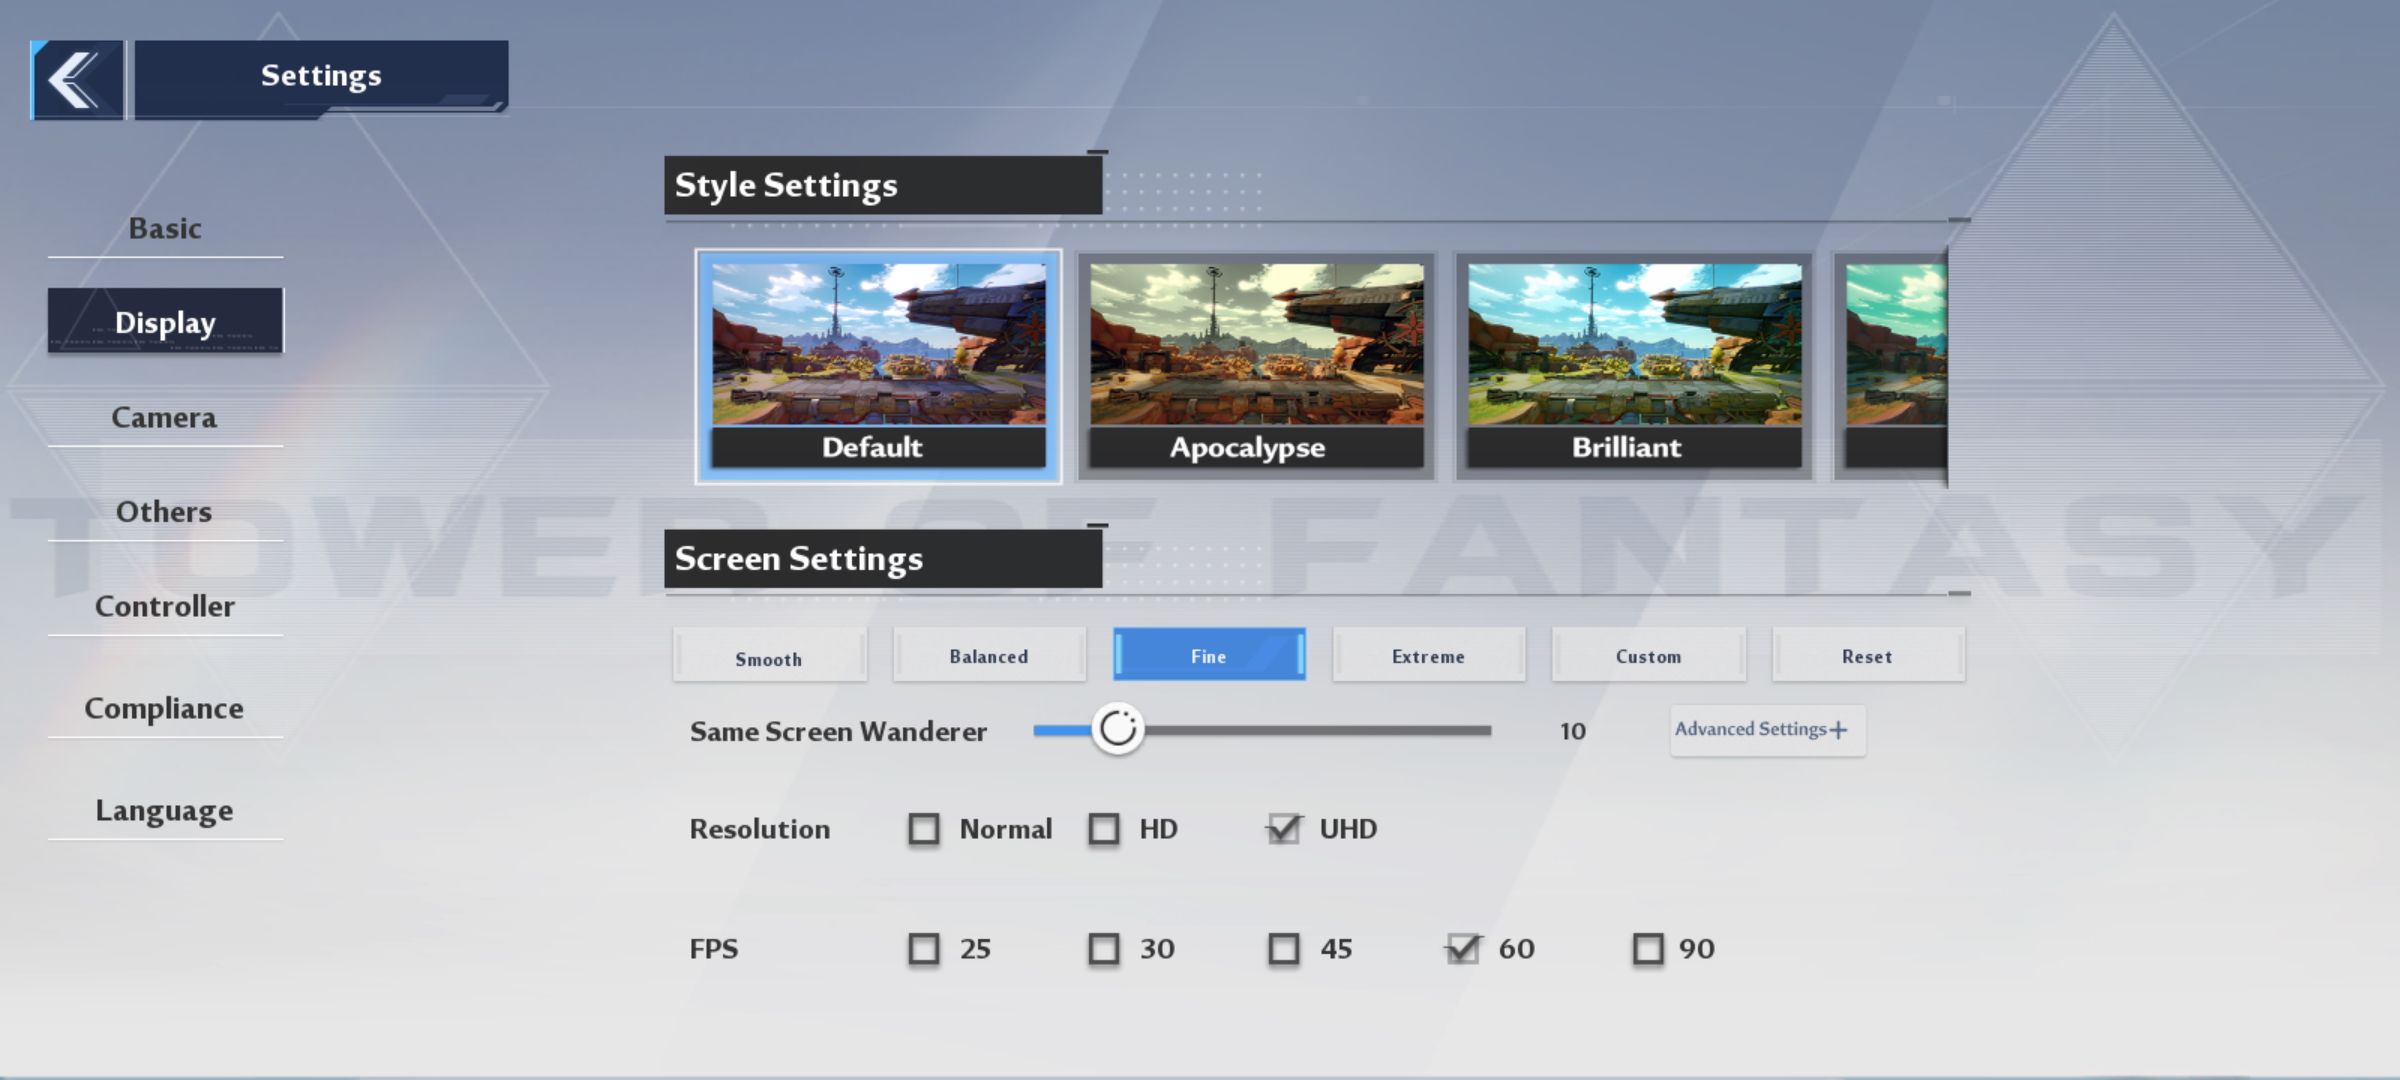
Task: Select the Smooth screen quality preset
Action: (767, 655)
